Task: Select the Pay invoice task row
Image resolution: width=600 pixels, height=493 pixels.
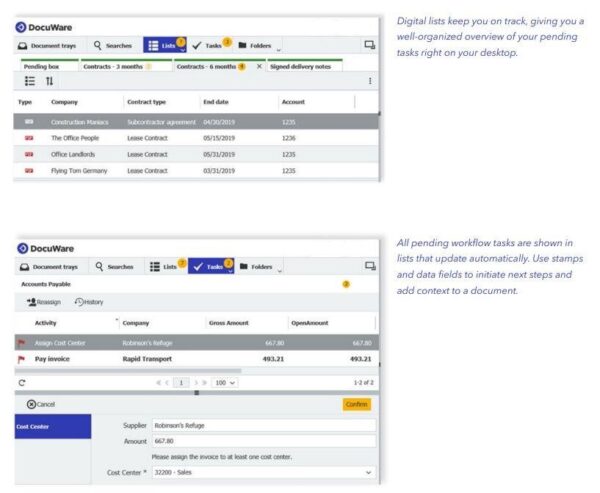Action: (197, 359)
